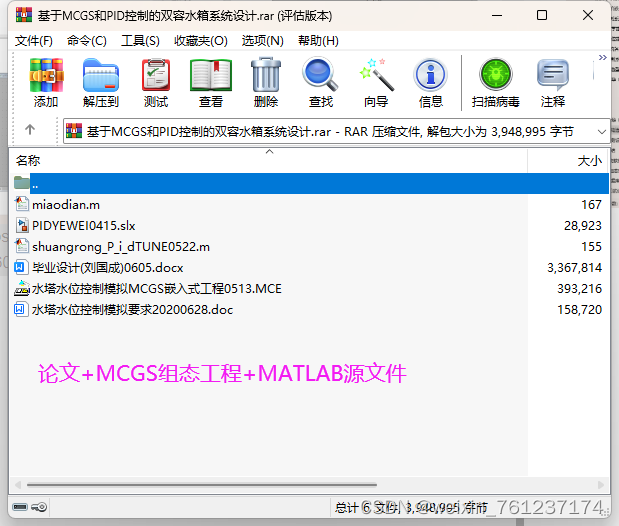
Task: Click the size value 3,367,814
Action: tap(574, 268)
